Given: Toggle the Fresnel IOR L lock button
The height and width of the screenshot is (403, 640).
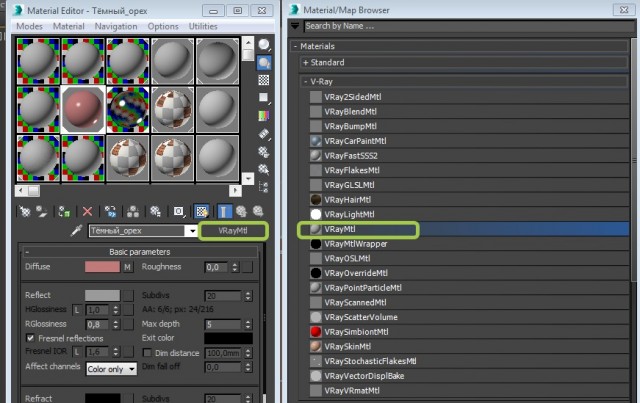Looking at the screenshot, I should [77, 352].
